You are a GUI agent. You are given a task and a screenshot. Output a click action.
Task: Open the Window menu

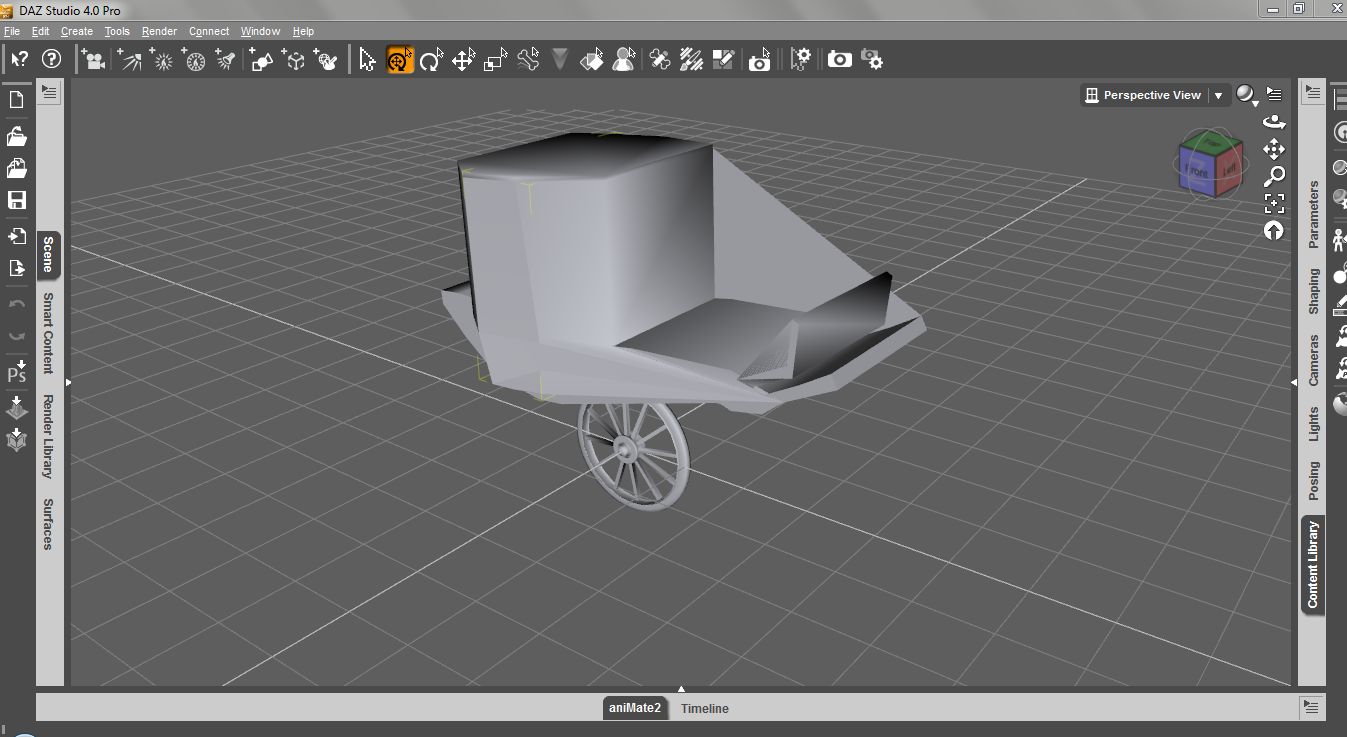[260, 31]
